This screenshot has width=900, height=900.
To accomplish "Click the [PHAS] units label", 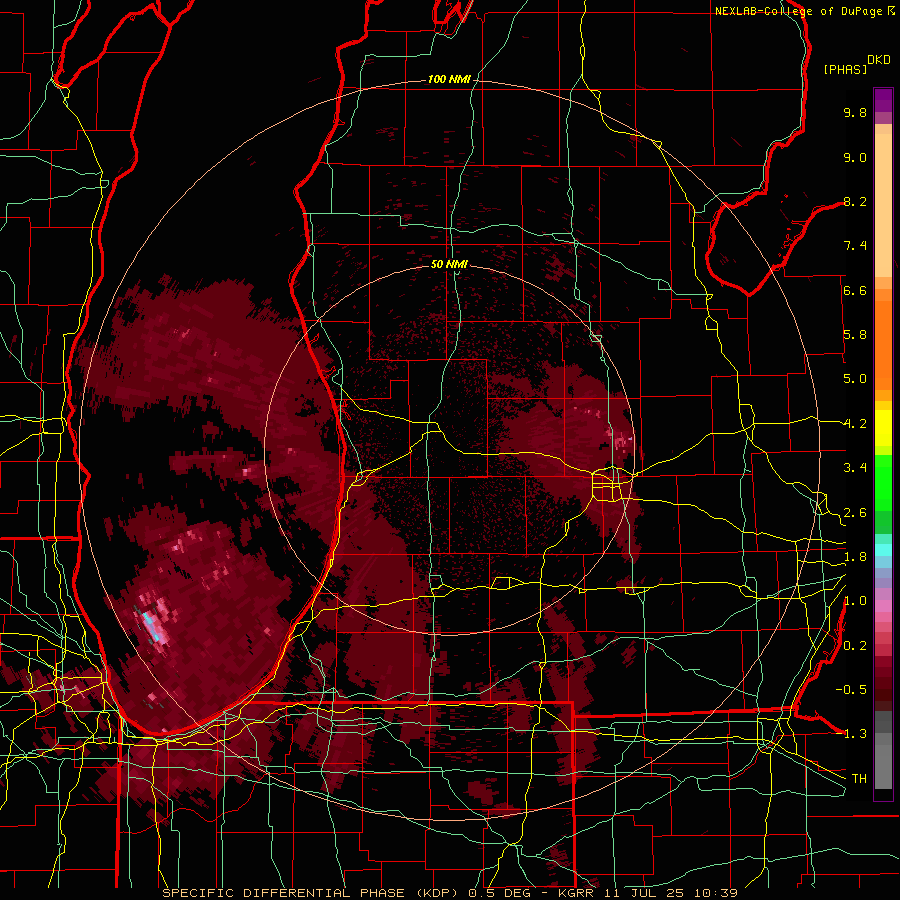I will pos(845,69).
